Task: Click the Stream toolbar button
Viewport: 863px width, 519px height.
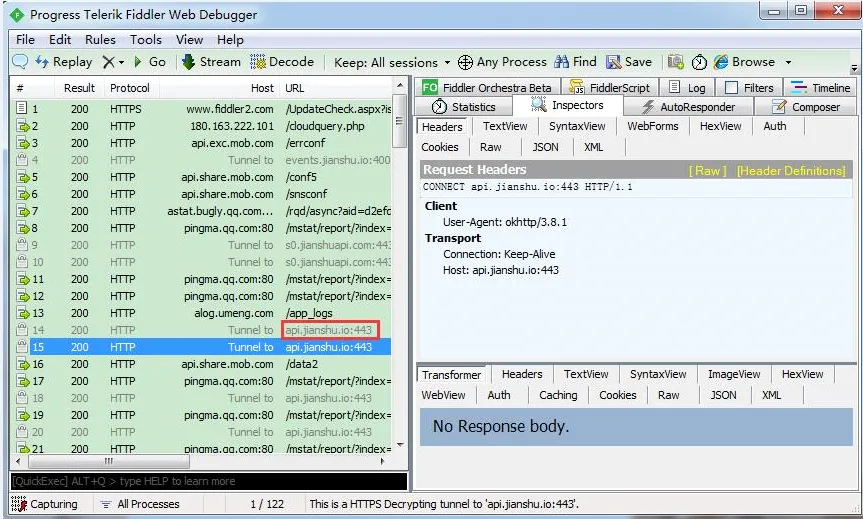Action: (x=211, y=62)
